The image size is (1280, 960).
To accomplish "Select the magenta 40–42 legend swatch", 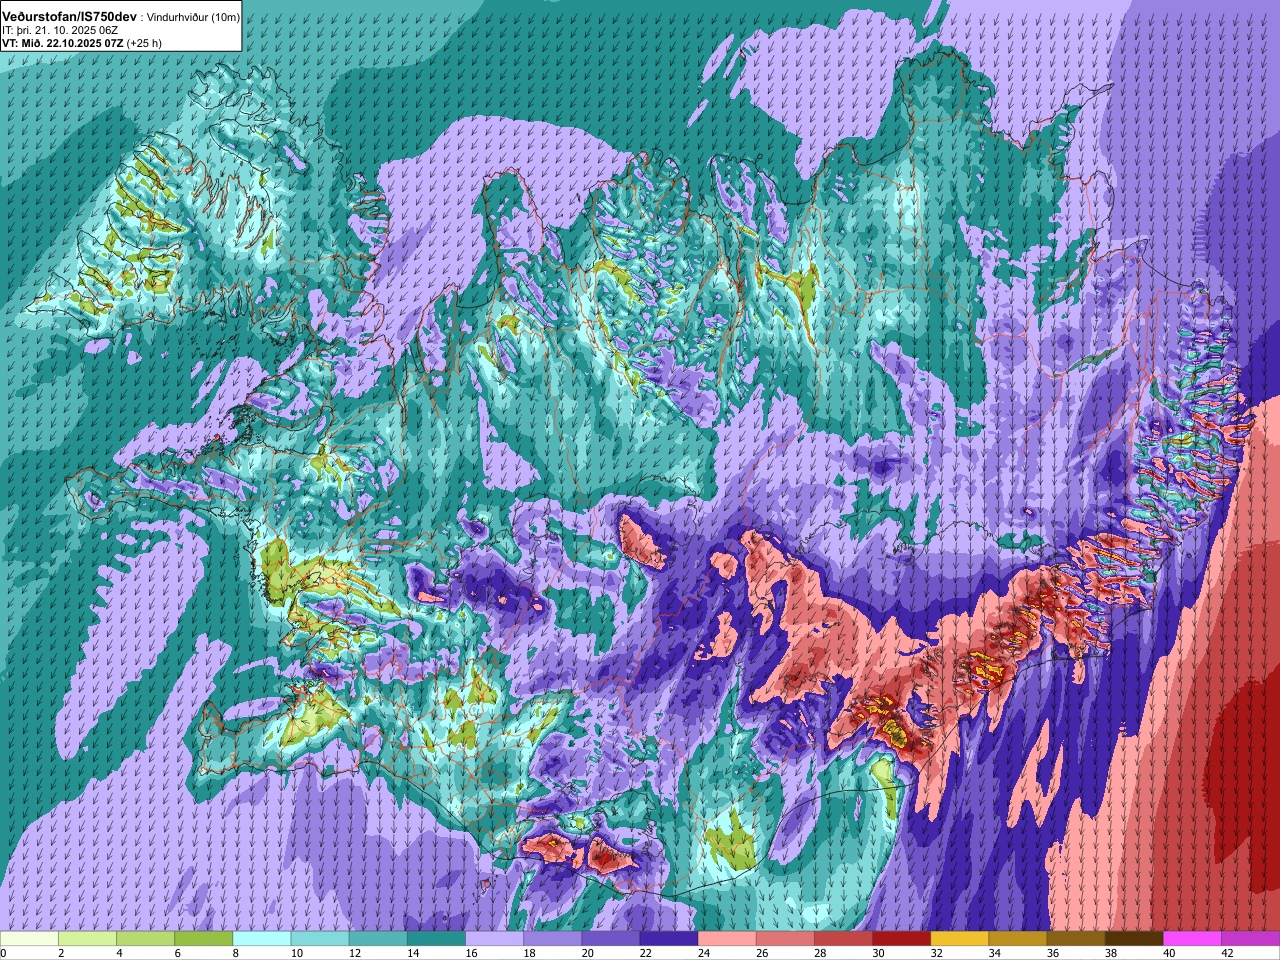I will (1192, 939).
